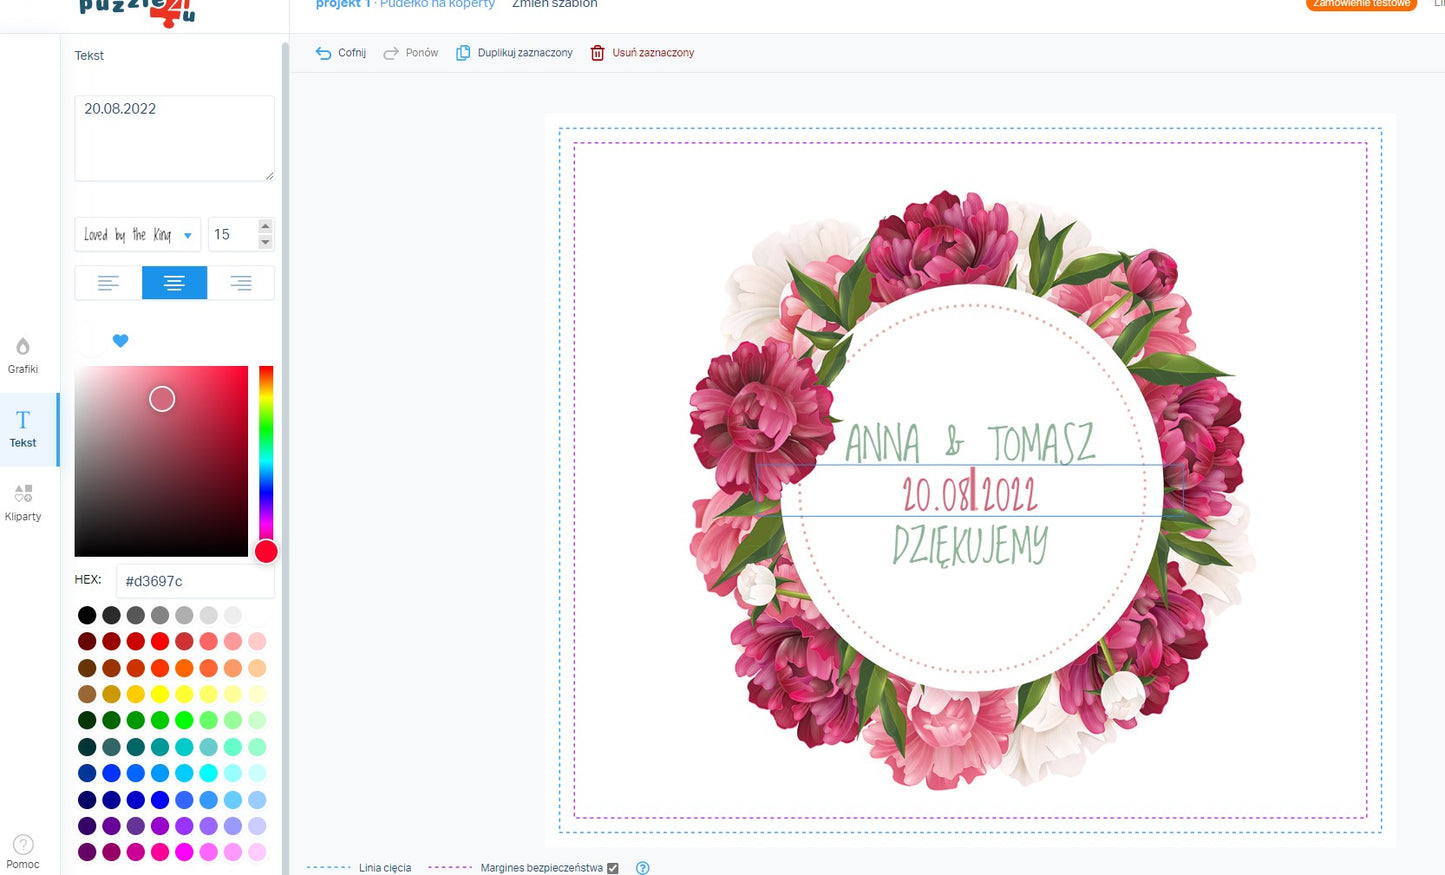Viewport: 1445px width, 875px height.
Task: Click the Duplikuj zaznaczony copy icon
Action: [x=463, y=53]
